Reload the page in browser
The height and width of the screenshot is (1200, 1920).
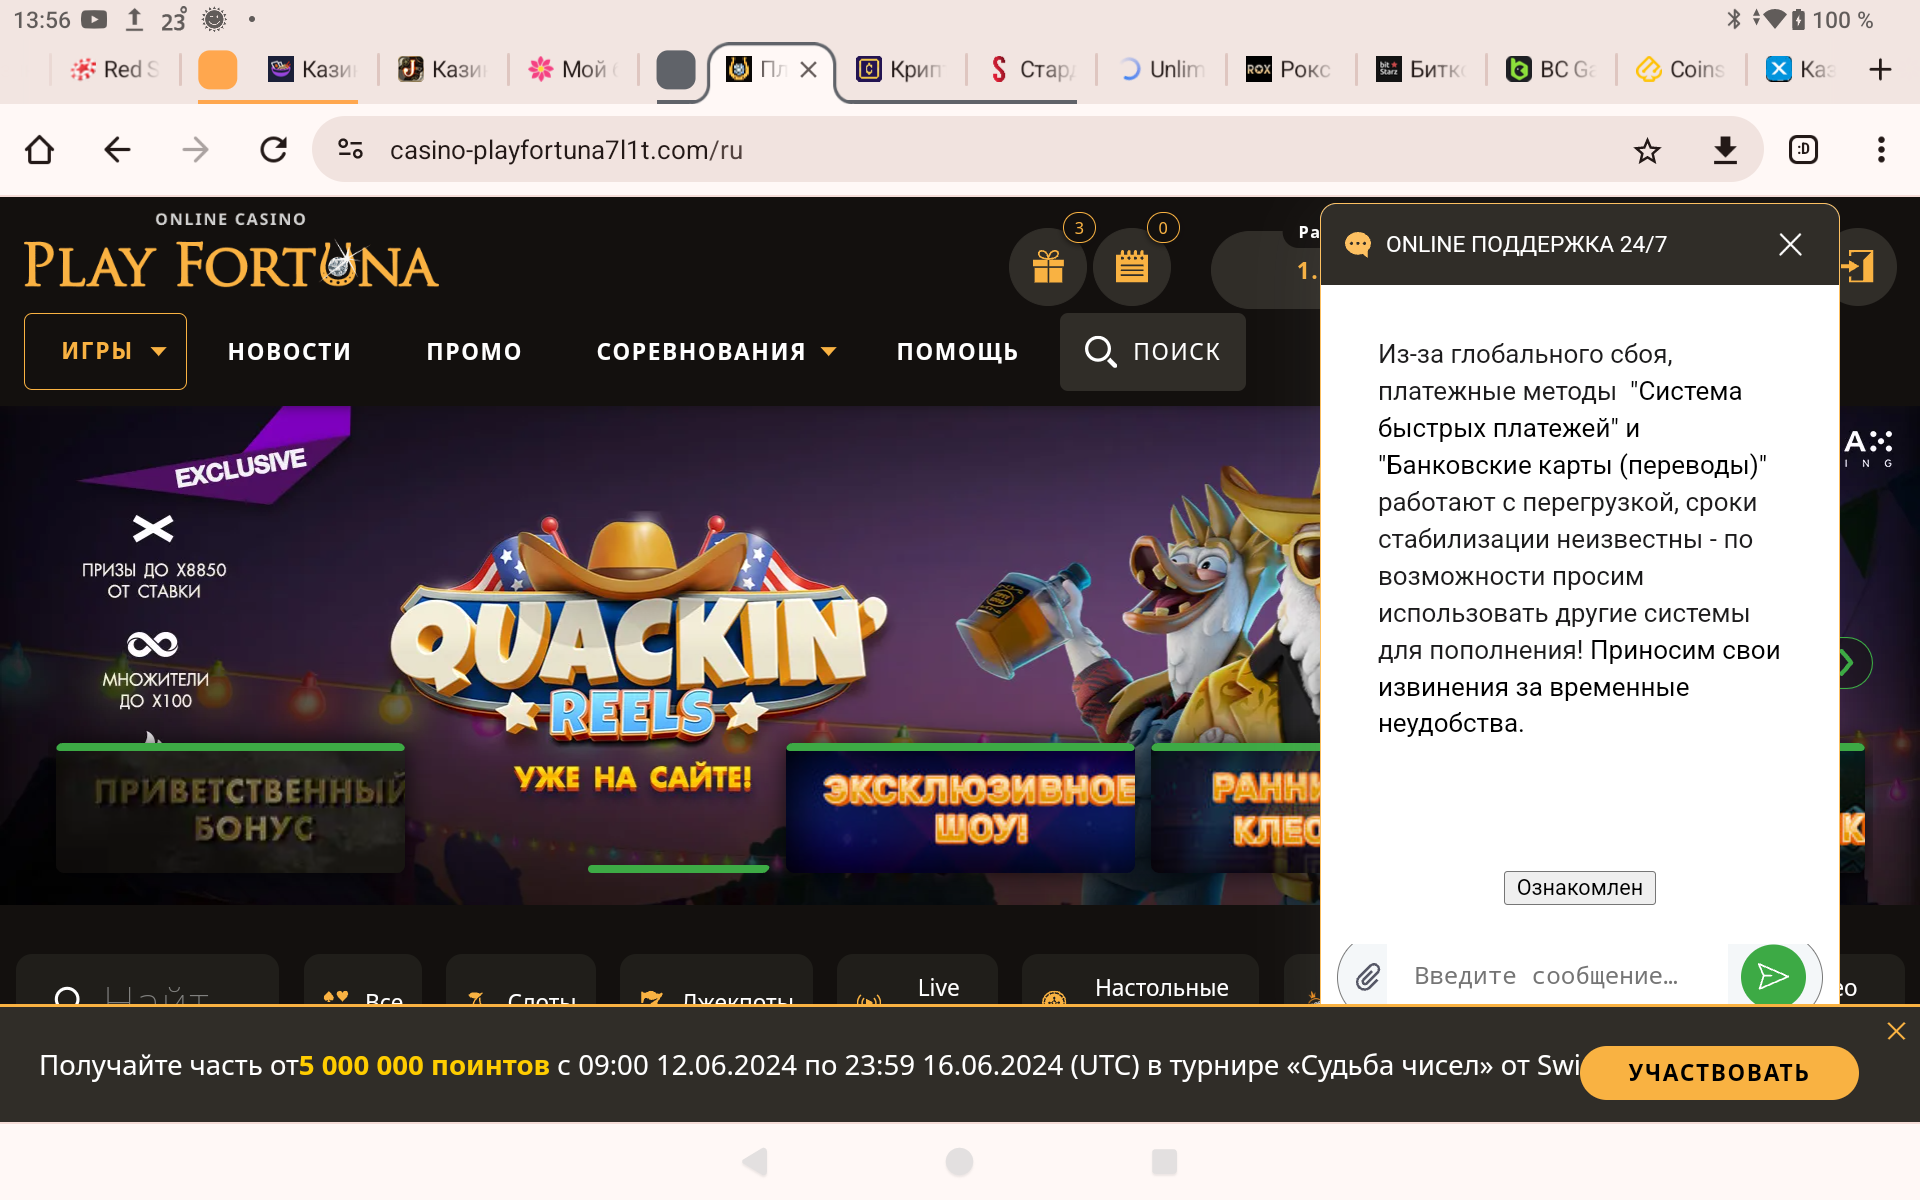click(x=273, y=151)
